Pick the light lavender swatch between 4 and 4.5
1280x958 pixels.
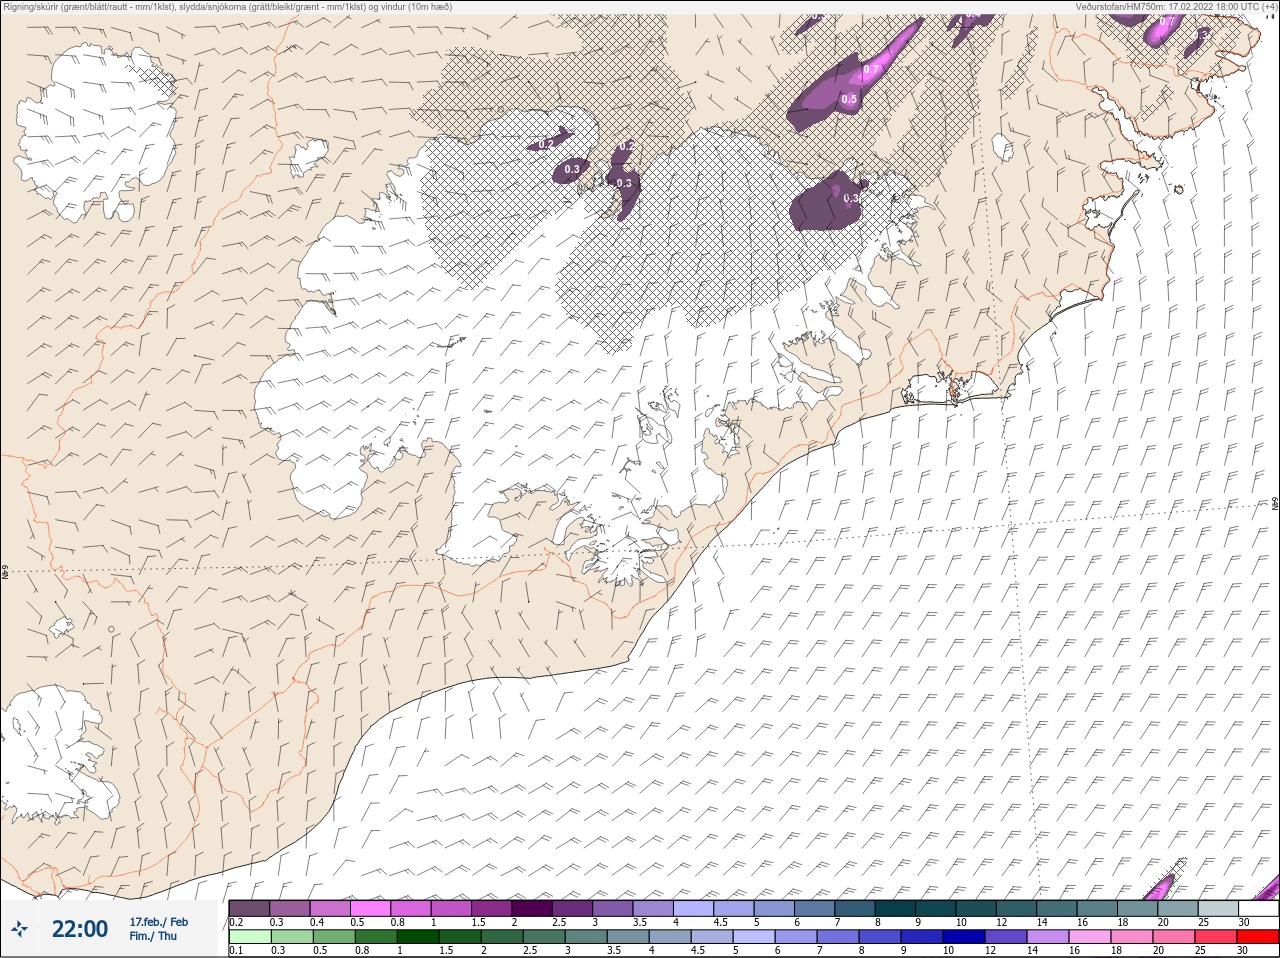[693, 908]
